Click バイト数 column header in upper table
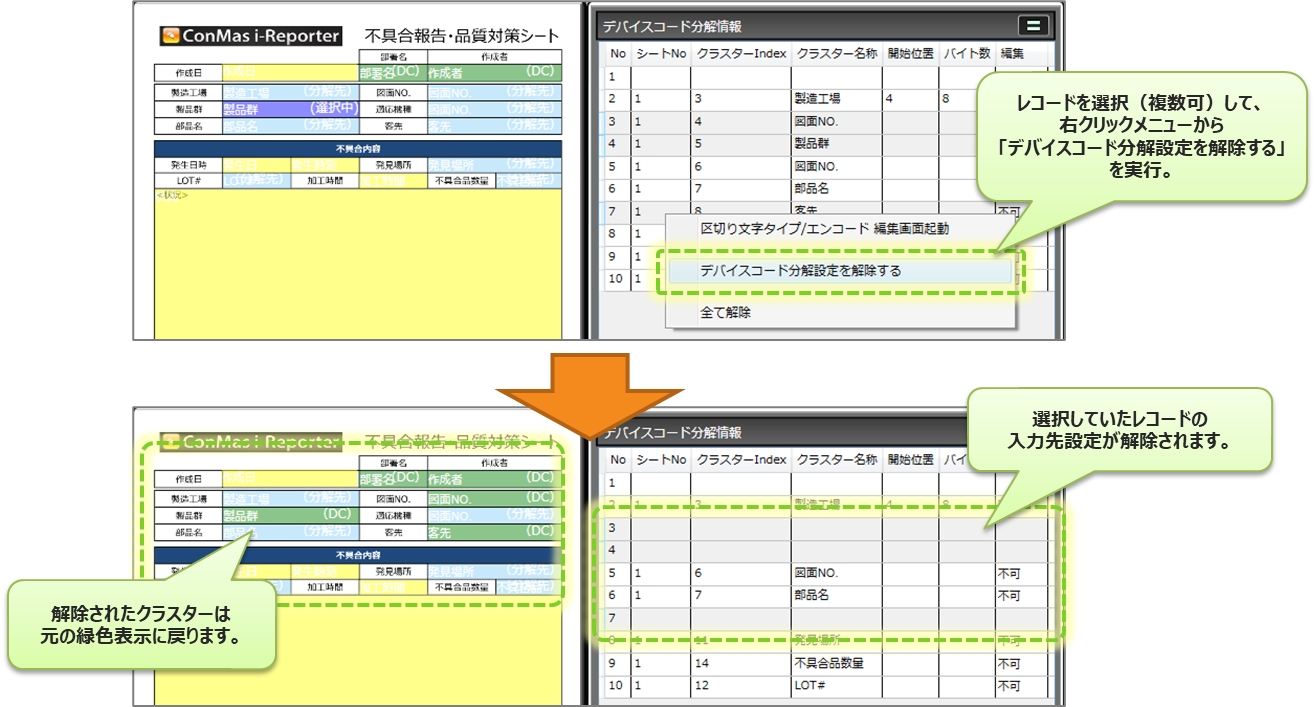 tap(967, 53)
